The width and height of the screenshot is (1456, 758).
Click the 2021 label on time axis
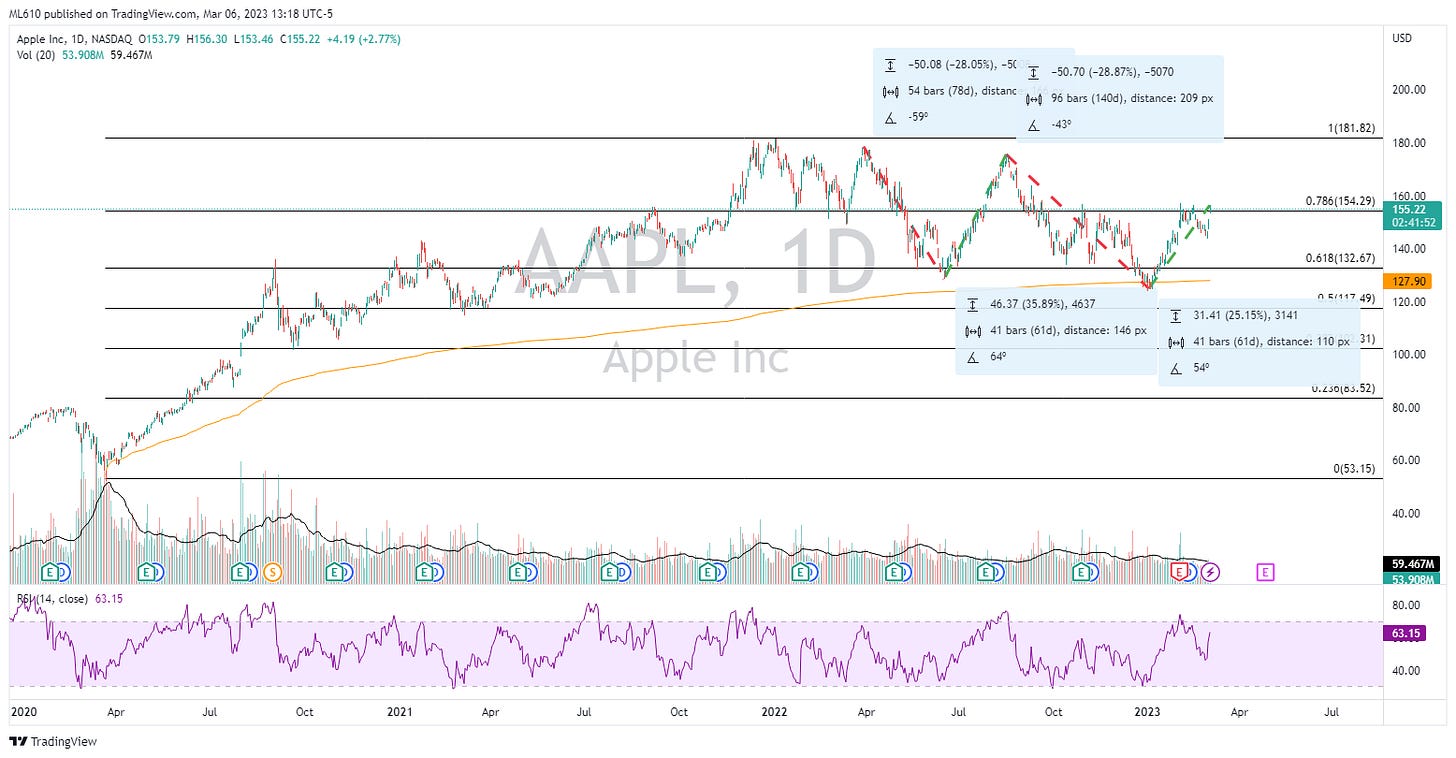(x=400, y=713)
